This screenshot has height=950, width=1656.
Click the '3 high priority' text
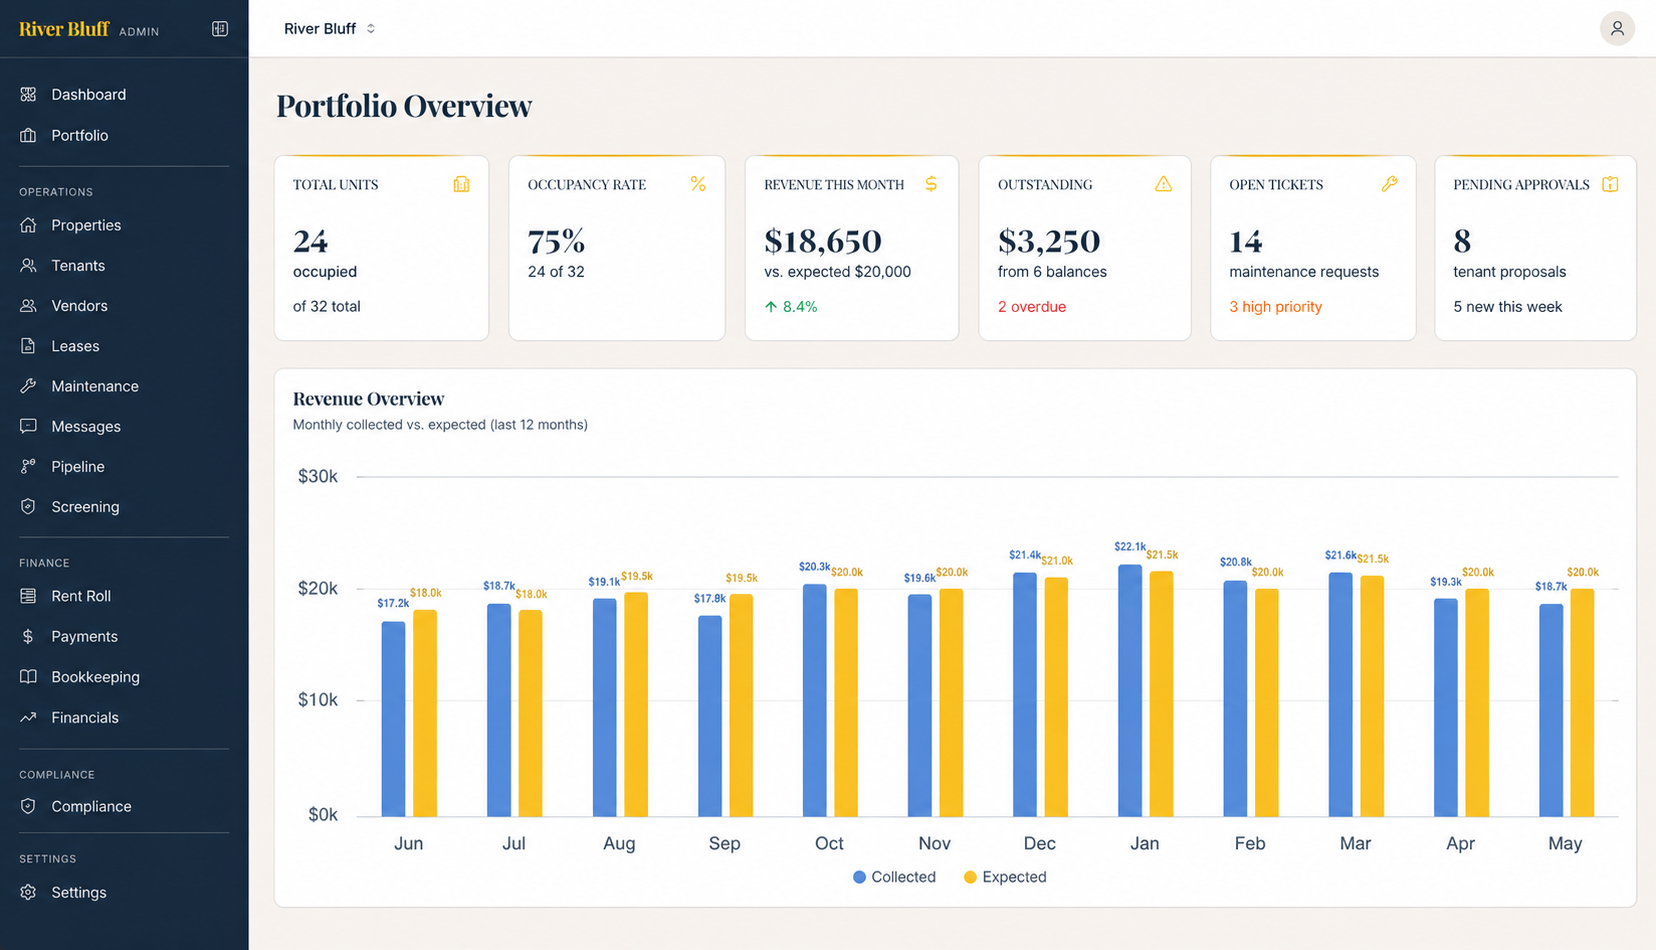pyautogui.click(x=1275, y=307)
